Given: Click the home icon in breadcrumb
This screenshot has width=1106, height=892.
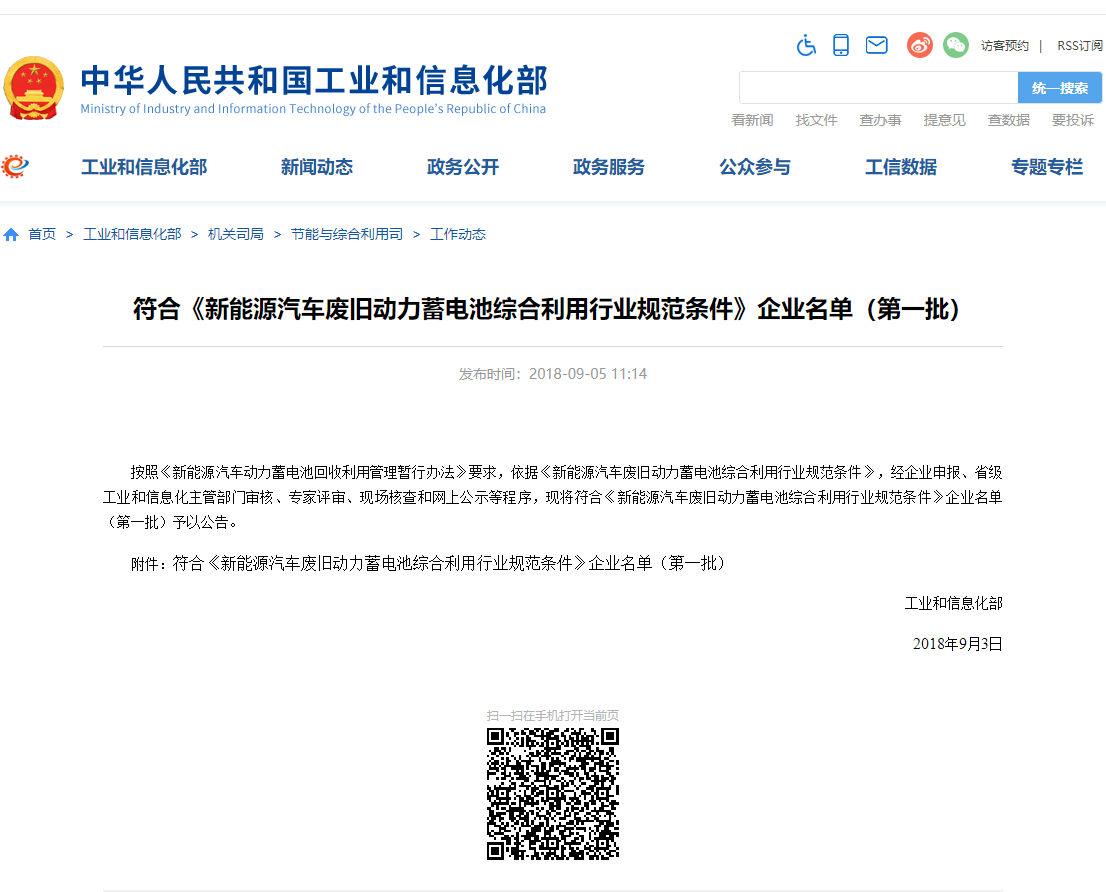Looking at the screenshot, I should pos(11,235).
